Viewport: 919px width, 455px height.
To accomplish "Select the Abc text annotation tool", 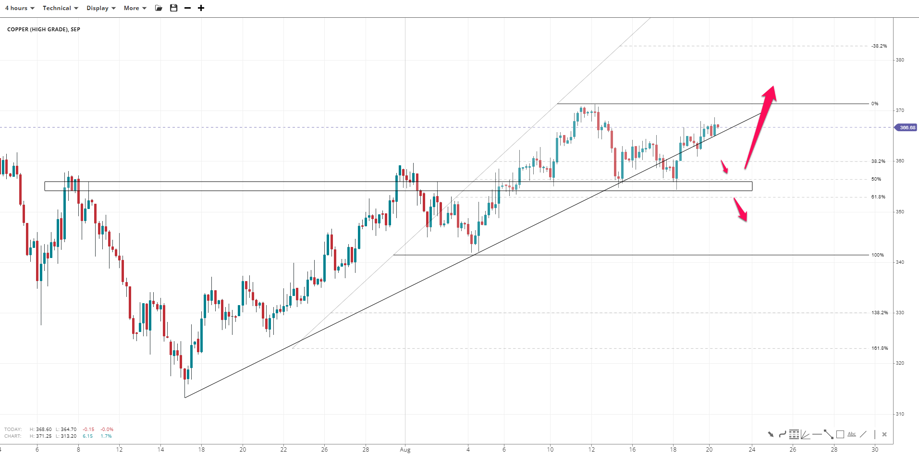I will click(852, 434).
